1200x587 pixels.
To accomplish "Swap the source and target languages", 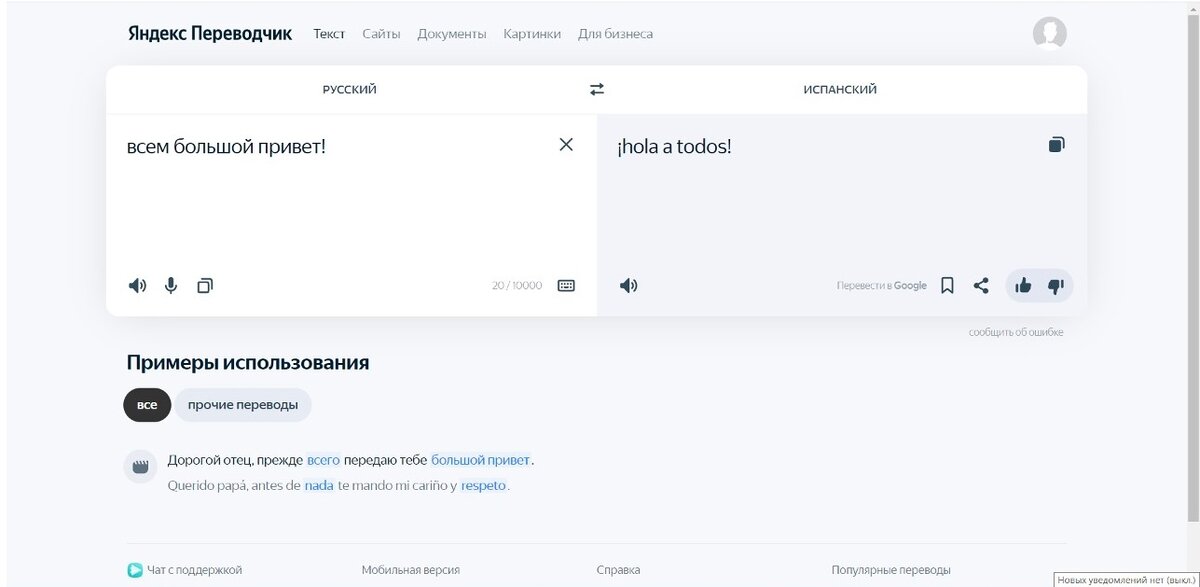I will point(597,89).
